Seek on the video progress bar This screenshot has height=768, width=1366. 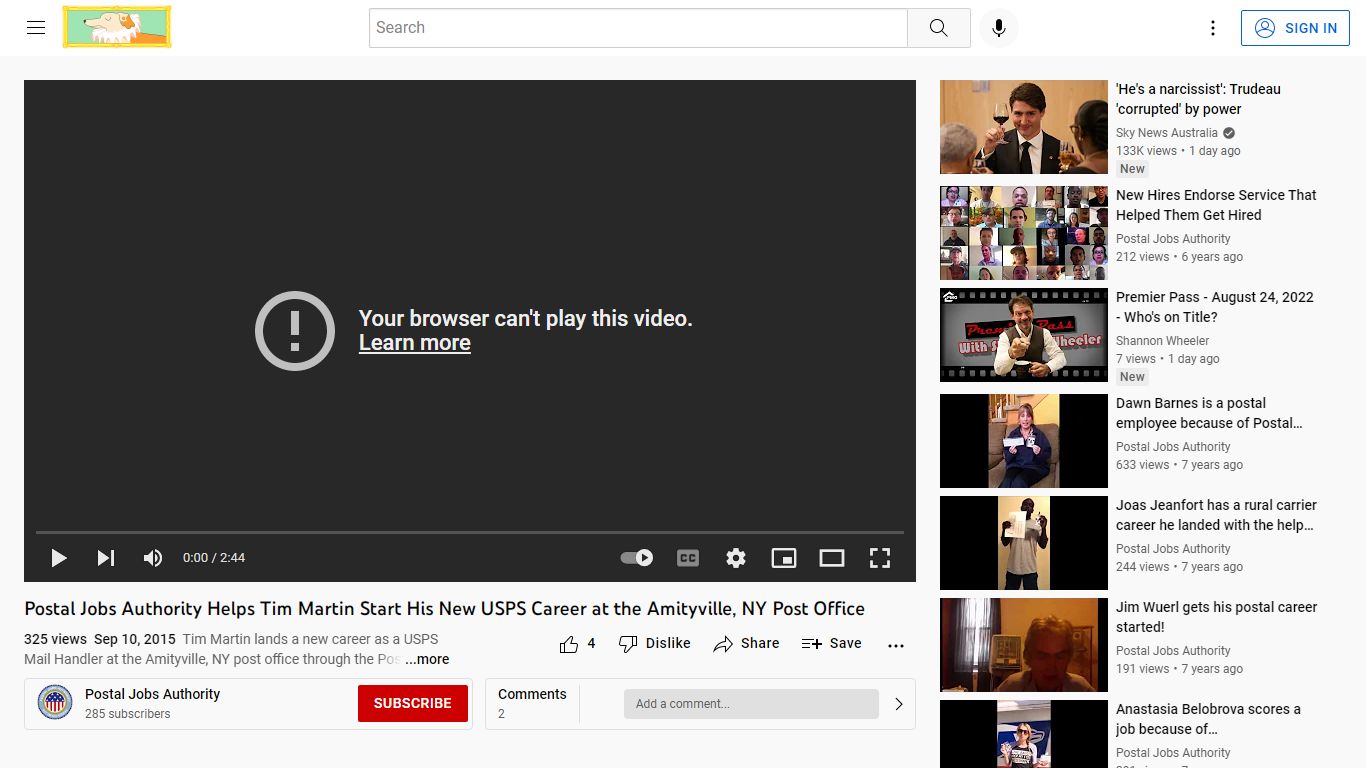(470, 532)
